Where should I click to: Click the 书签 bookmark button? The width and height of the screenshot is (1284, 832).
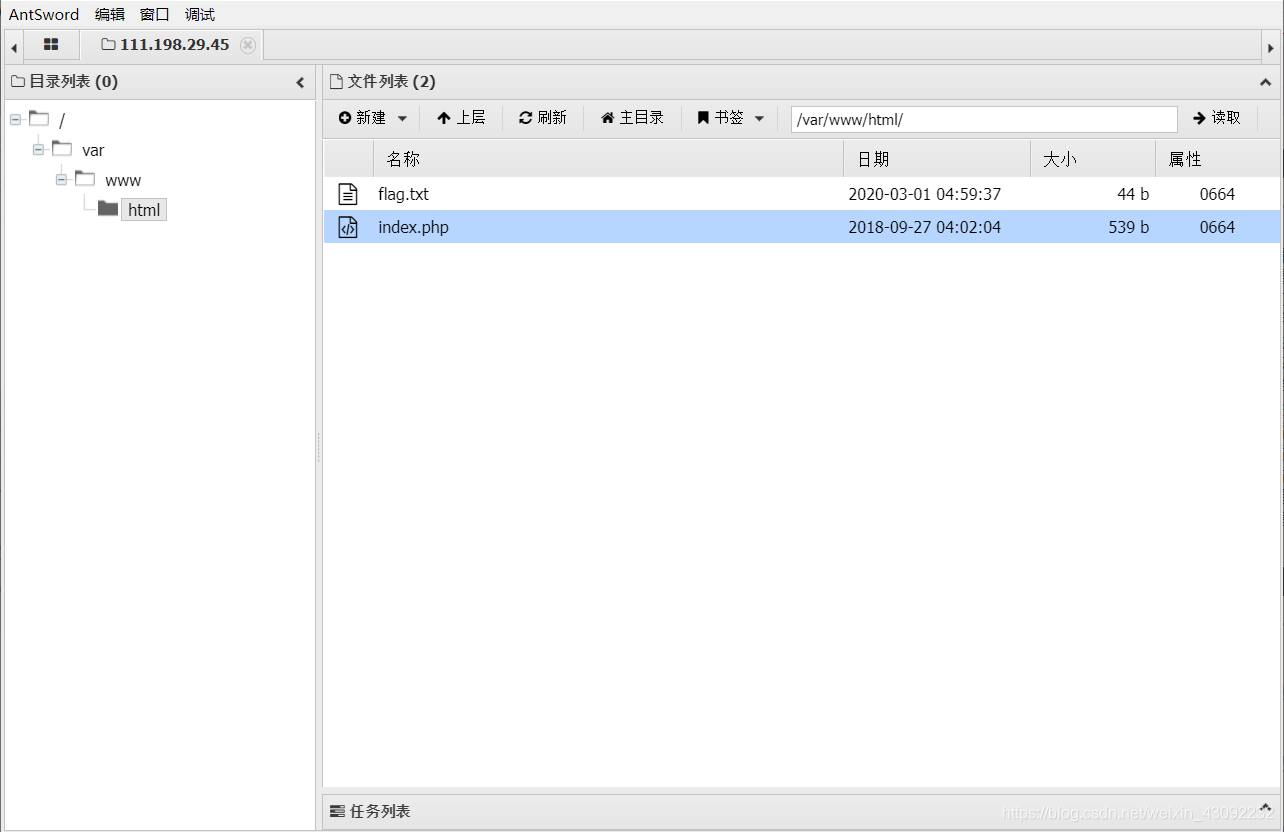point(720,118)
